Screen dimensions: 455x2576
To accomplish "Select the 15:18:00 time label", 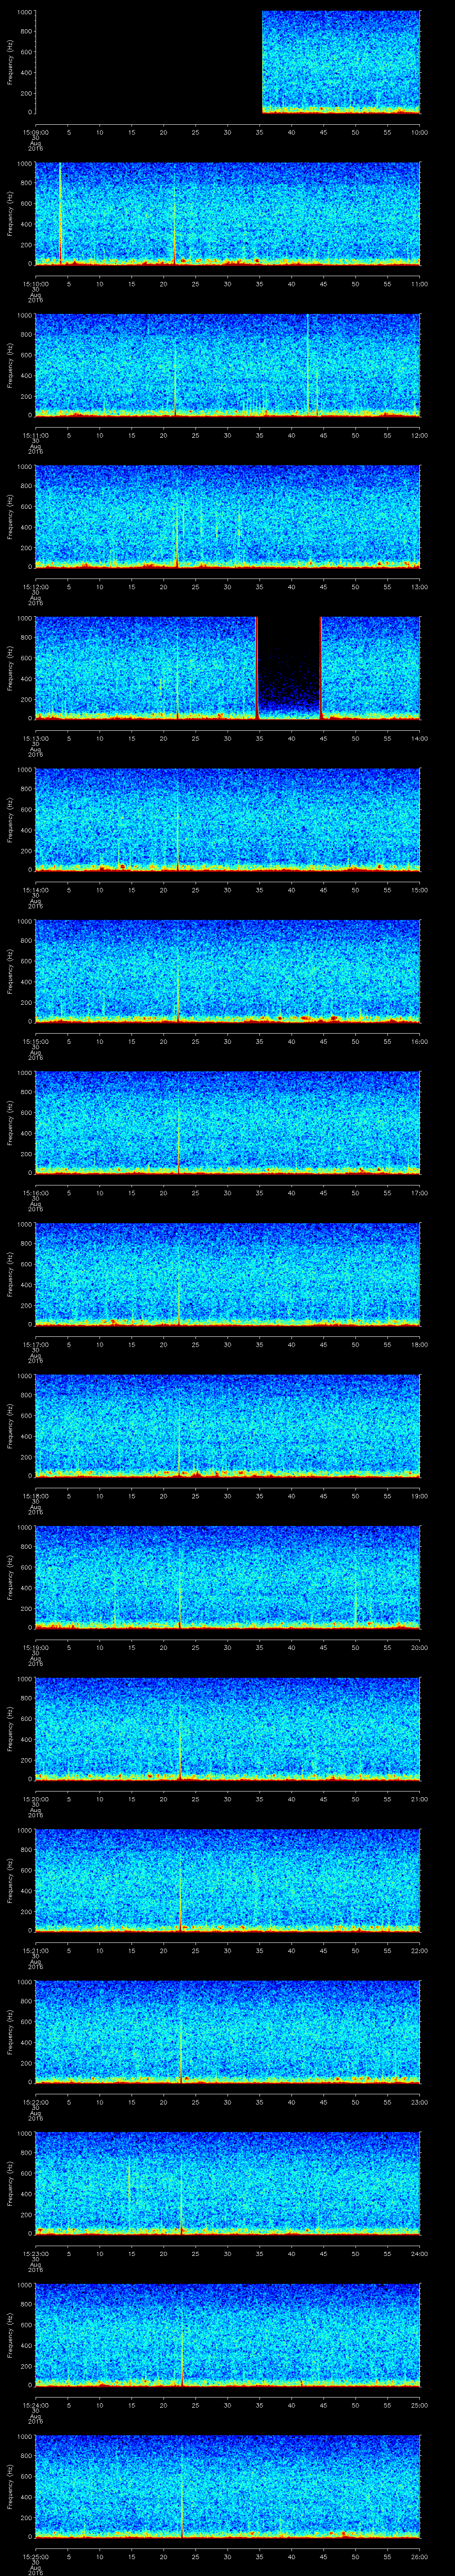I will (x=35, y=1496).
